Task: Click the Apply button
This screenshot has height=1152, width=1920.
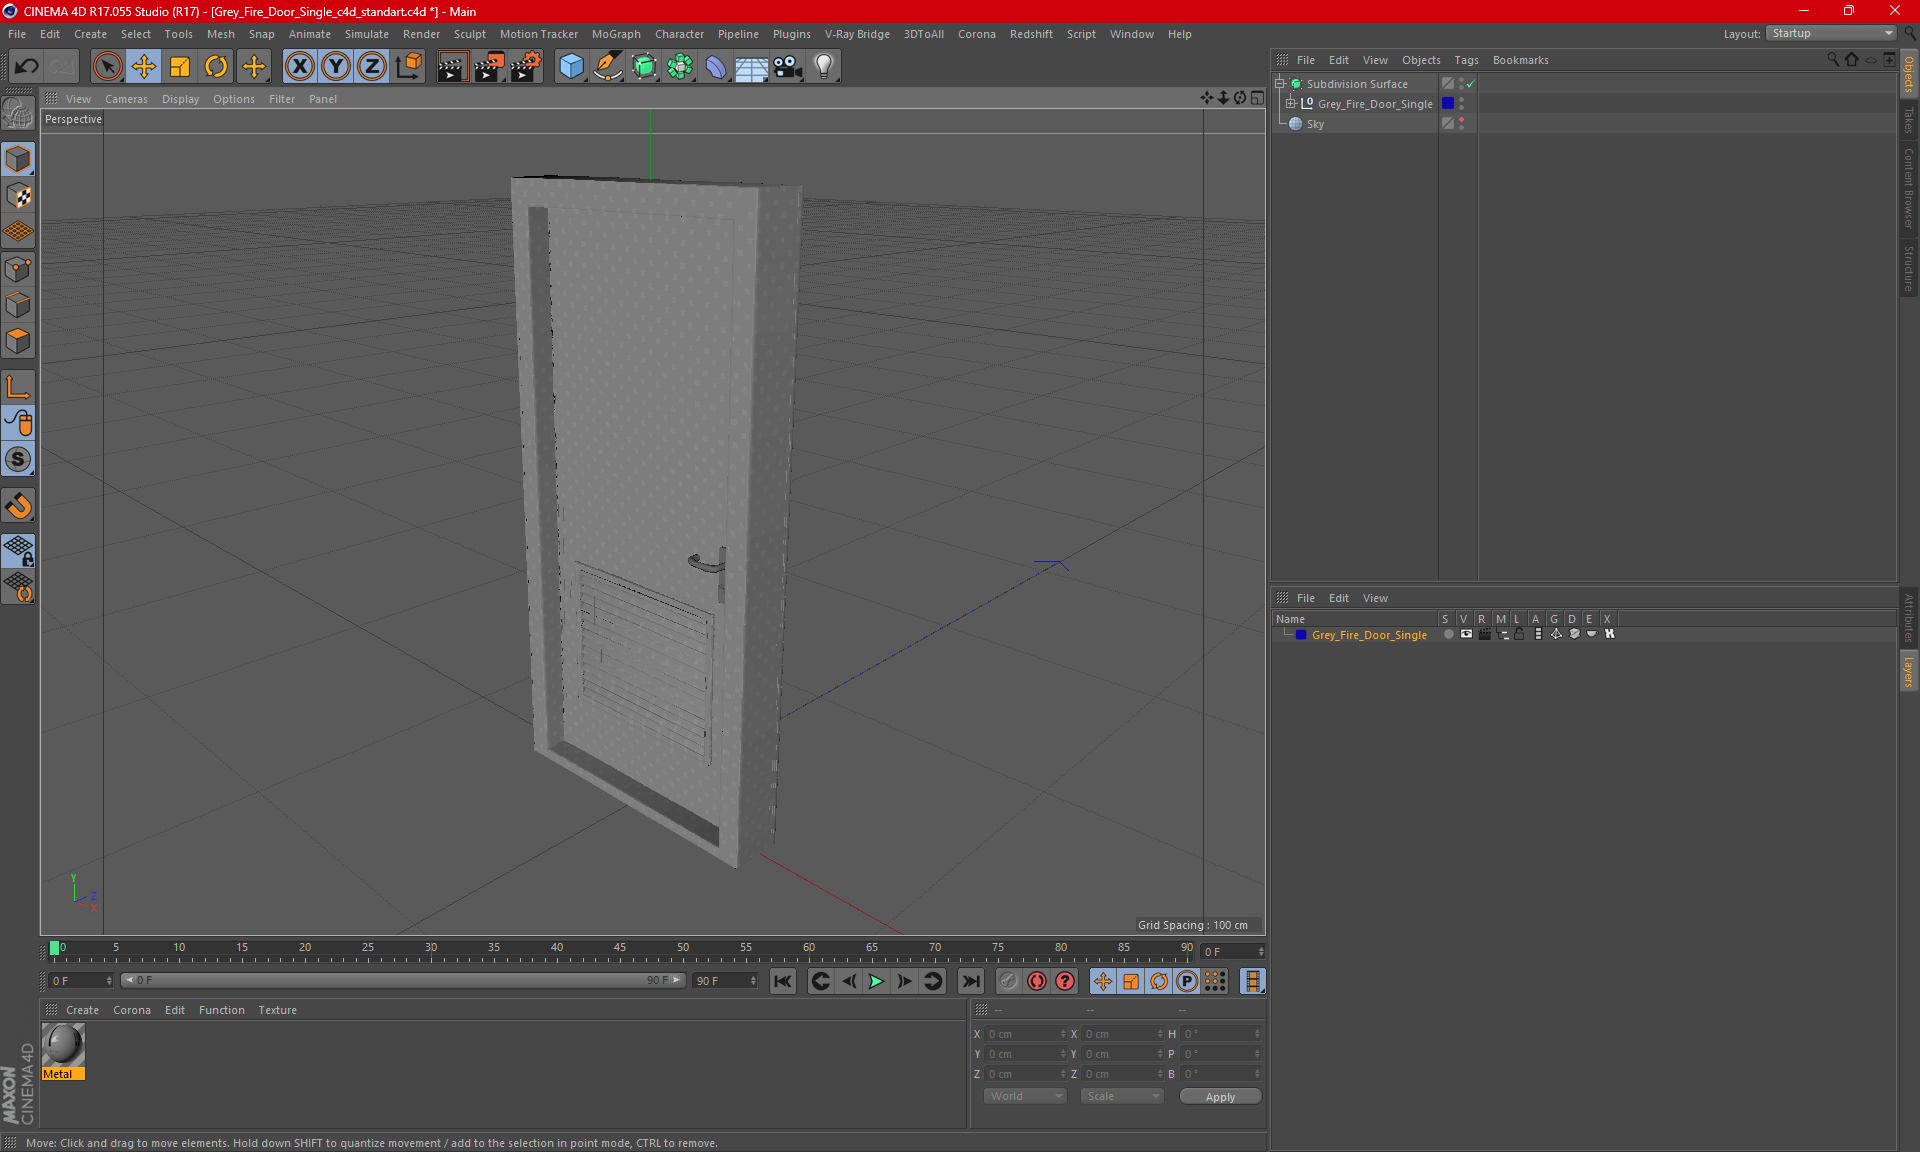Action: 1219,1097
